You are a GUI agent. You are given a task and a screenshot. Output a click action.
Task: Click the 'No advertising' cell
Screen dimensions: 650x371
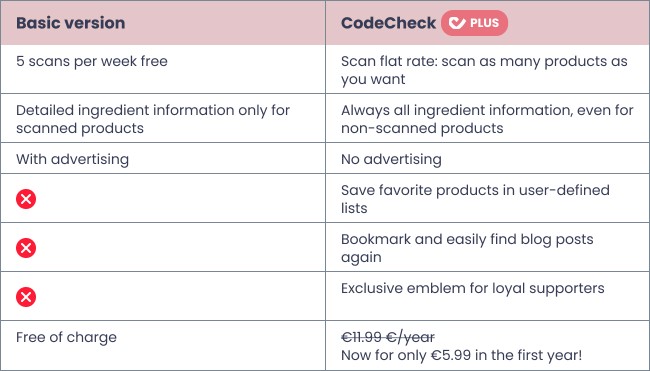[x=391, y=159]
